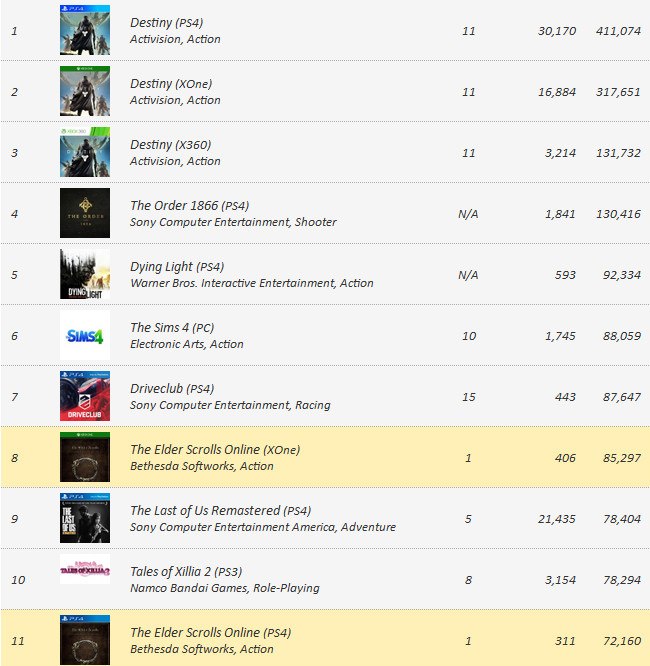
Task: Open the Destiny (PS4) title link
Action: [167, 23]
